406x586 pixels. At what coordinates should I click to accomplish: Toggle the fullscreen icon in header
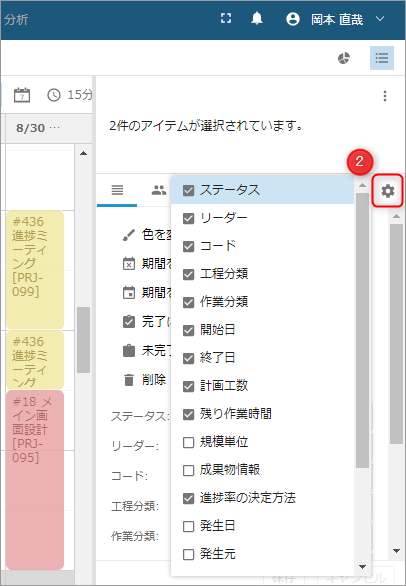[x=226, y=18]
